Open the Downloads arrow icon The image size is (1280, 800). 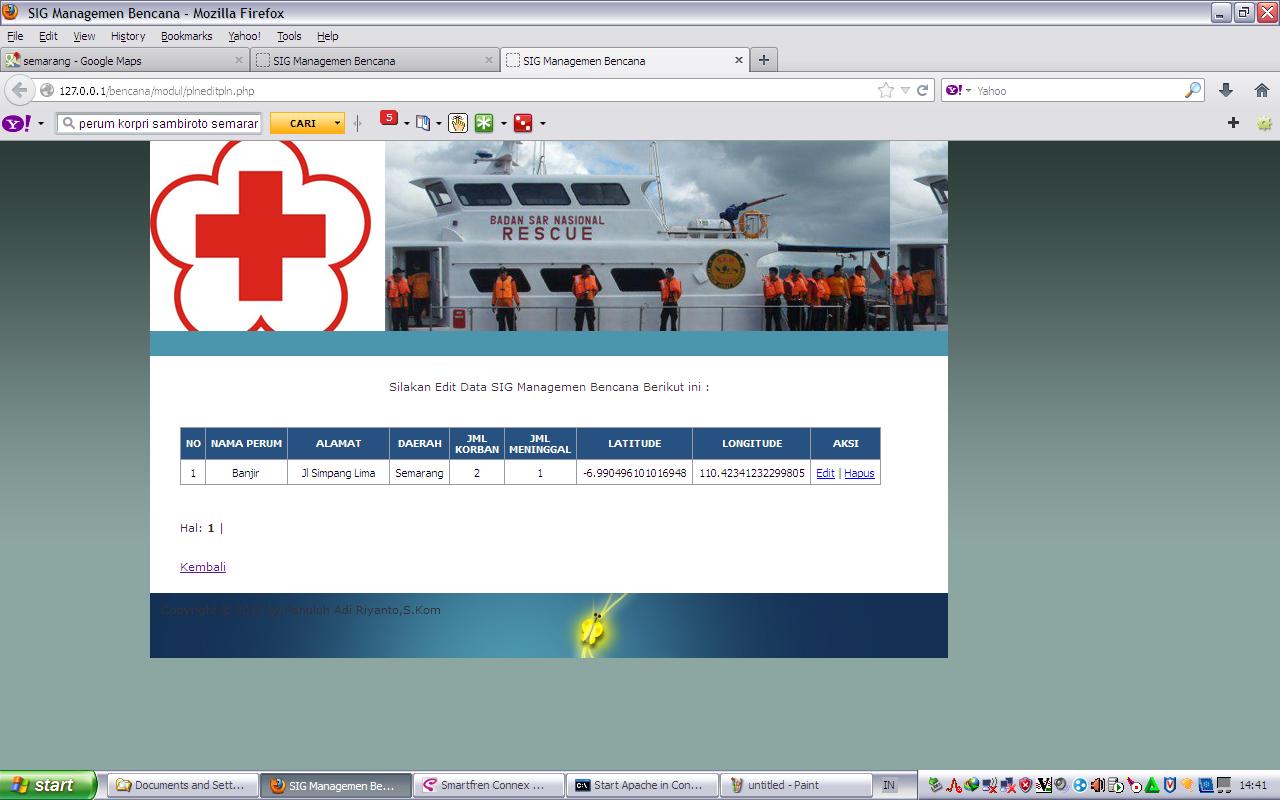1226,90
